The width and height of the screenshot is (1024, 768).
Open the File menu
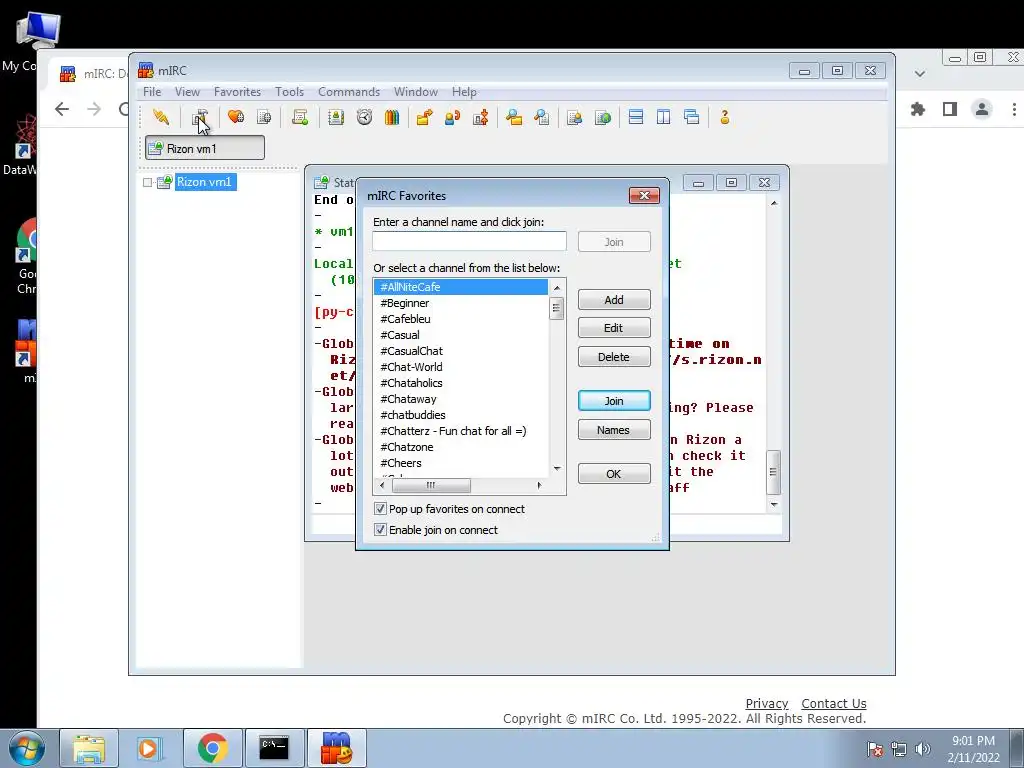(x=152, y=92)
